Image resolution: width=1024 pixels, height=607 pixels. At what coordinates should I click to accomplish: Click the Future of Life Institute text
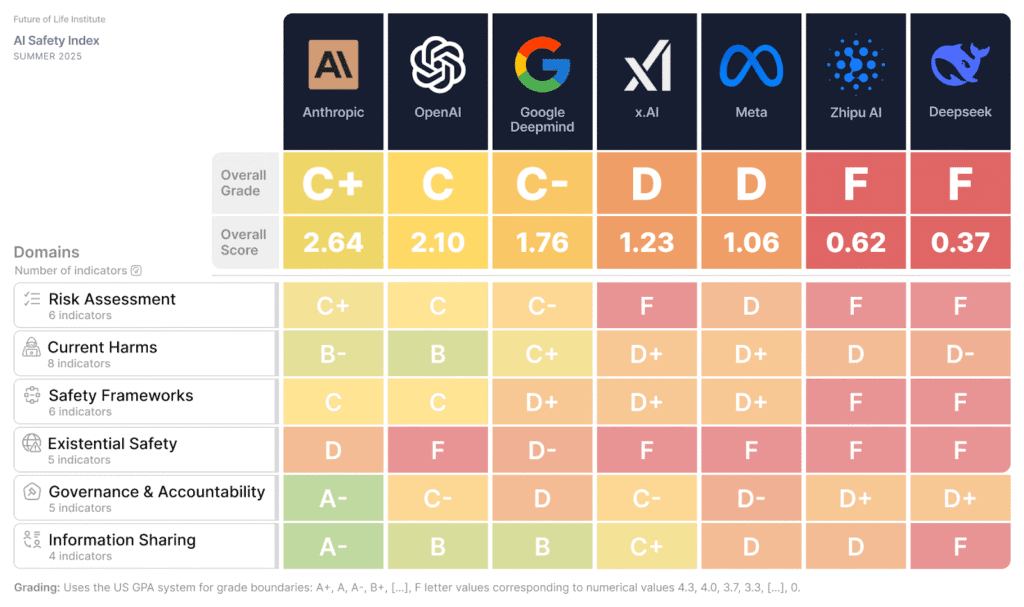[x=59, y=19]
